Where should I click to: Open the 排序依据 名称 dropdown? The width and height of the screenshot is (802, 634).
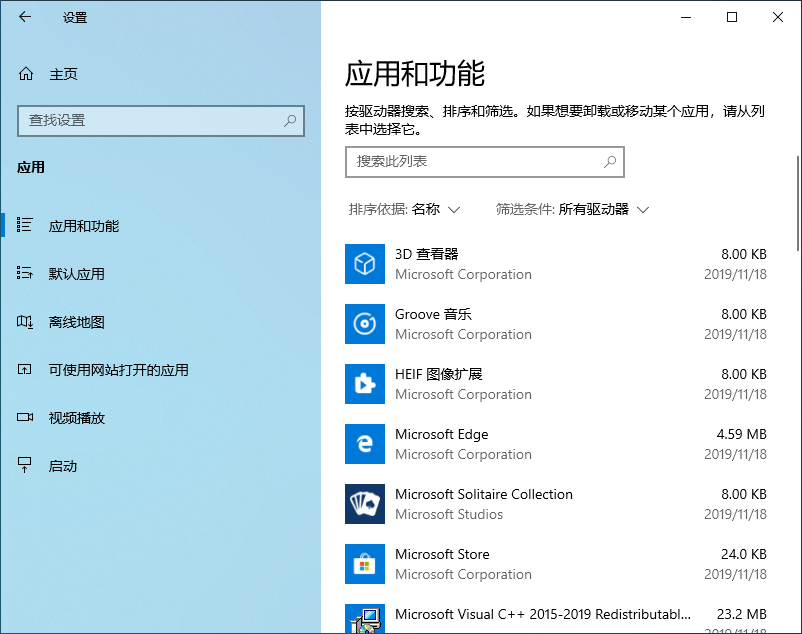(405, 209)
